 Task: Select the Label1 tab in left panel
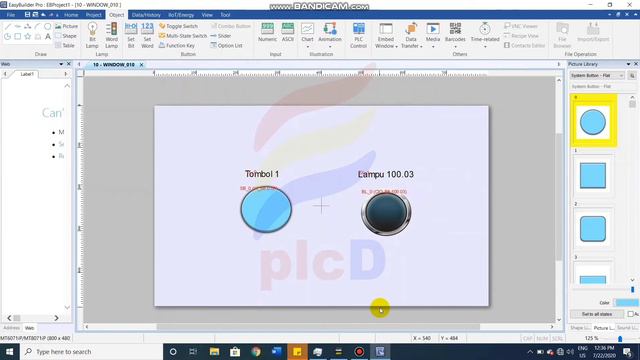[x=27, y=74]
